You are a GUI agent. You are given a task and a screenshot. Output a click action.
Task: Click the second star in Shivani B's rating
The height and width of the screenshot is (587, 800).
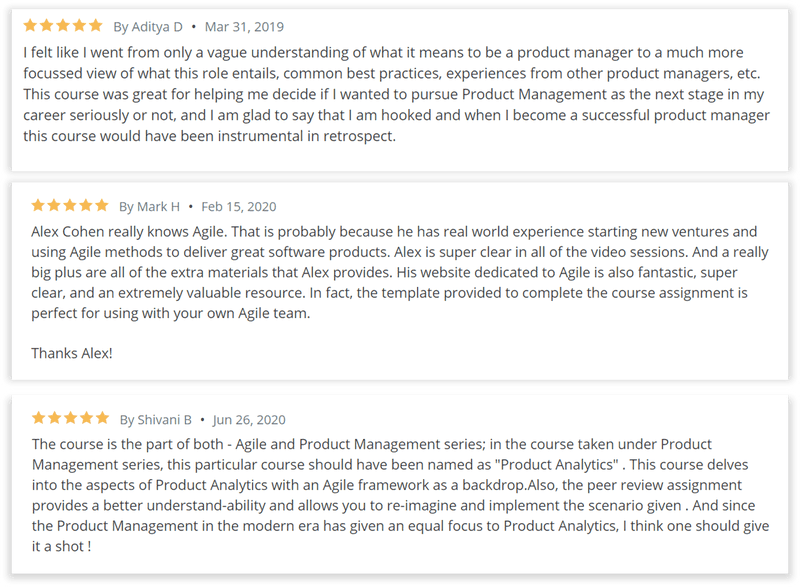tap(55, 418)
